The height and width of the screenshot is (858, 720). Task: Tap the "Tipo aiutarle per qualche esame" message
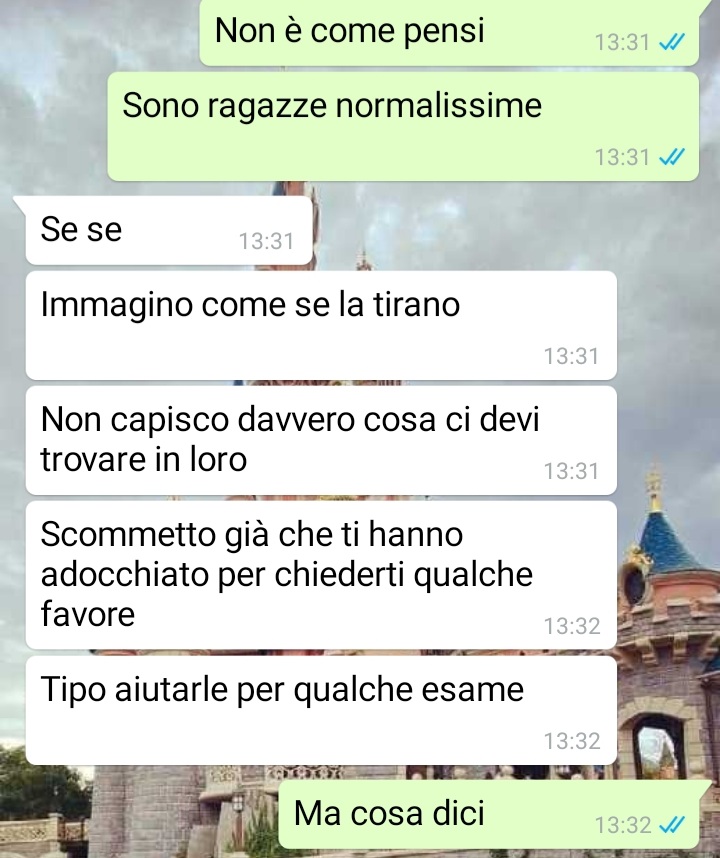(x=321, y=710)
